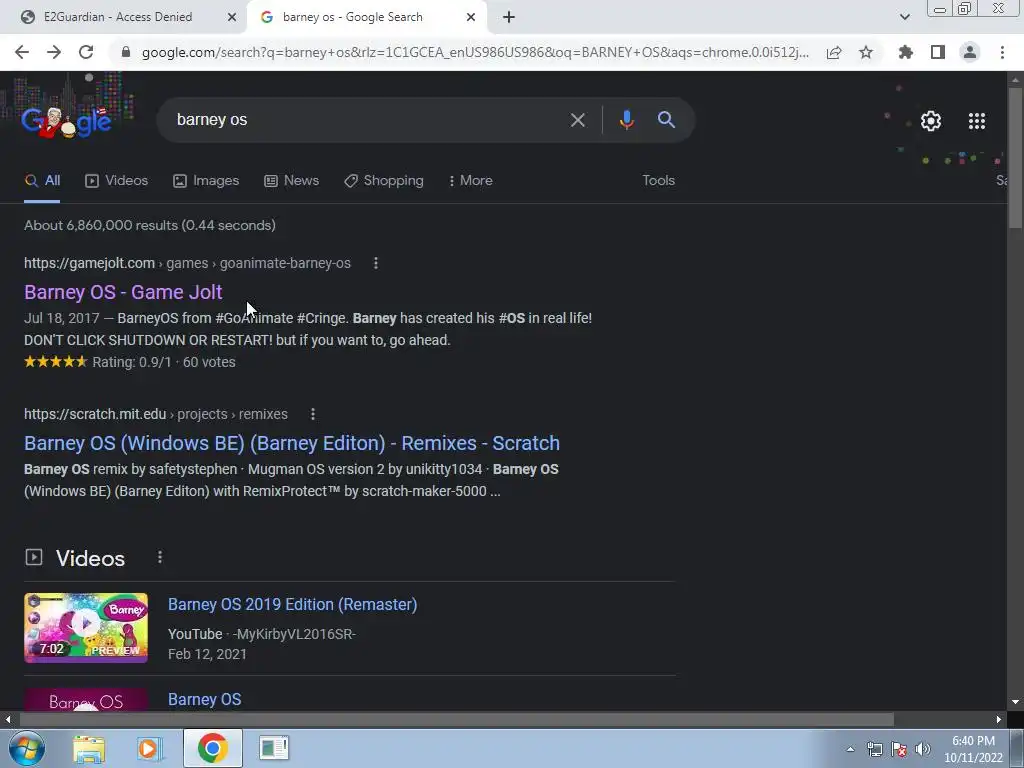Bookmark this page with the star icon
This screenshot has height=768, width=1024.
[866, 52]
